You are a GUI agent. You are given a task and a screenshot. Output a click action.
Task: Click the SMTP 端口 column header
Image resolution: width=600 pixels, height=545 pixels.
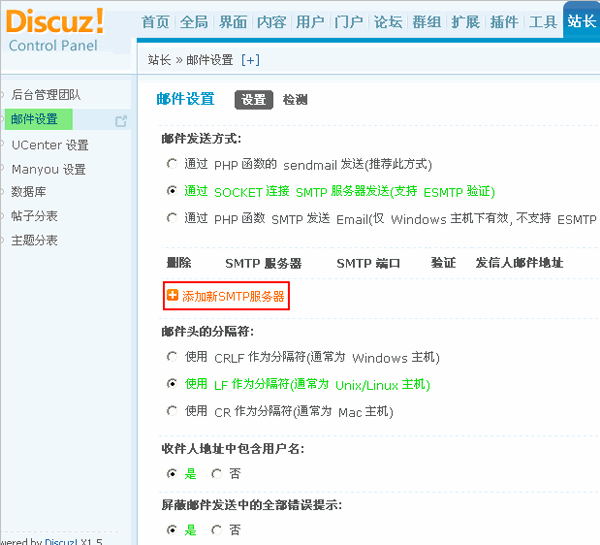click(368, 263)
